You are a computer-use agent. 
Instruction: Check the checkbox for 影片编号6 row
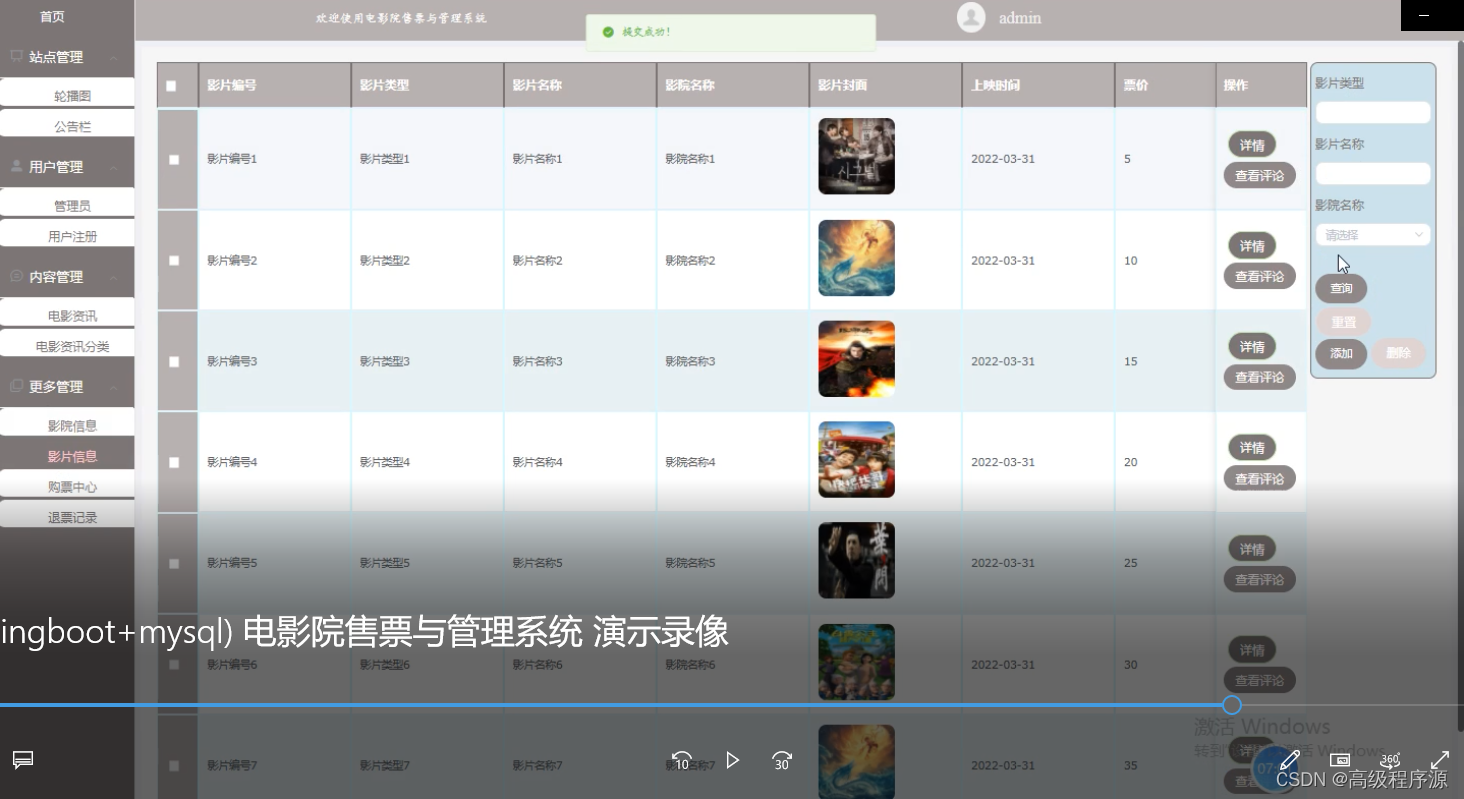click(x=174, y=664)
